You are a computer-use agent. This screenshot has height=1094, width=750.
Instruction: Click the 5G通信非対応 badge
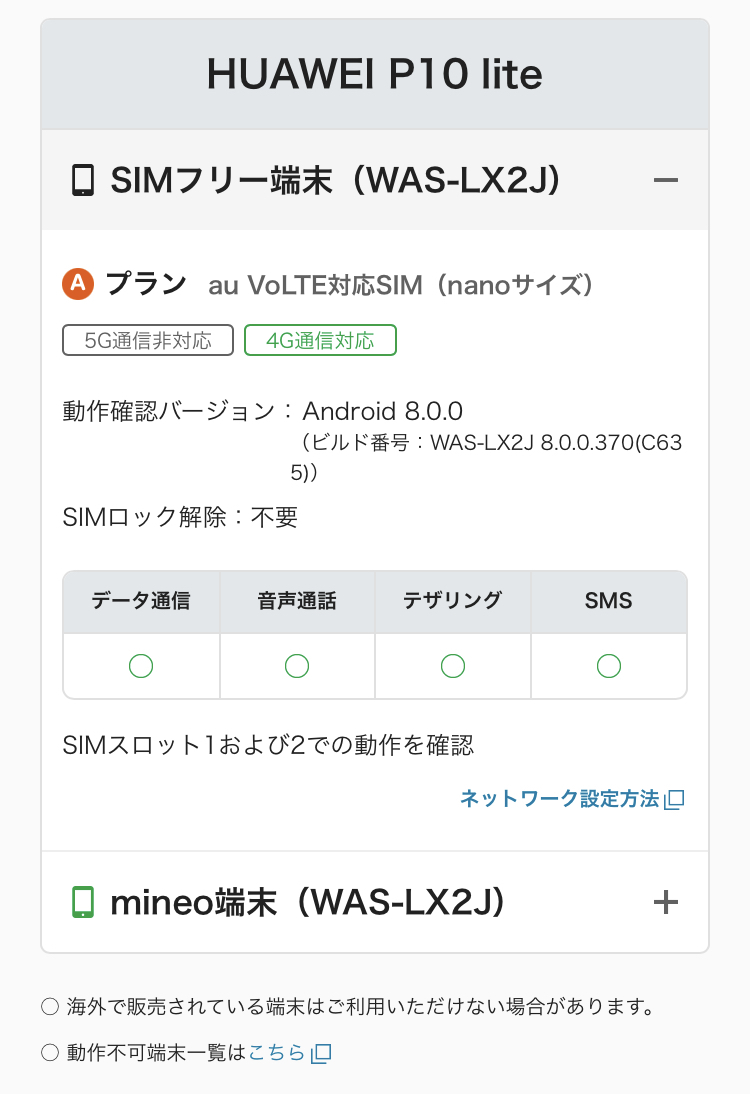click(148, 340)
